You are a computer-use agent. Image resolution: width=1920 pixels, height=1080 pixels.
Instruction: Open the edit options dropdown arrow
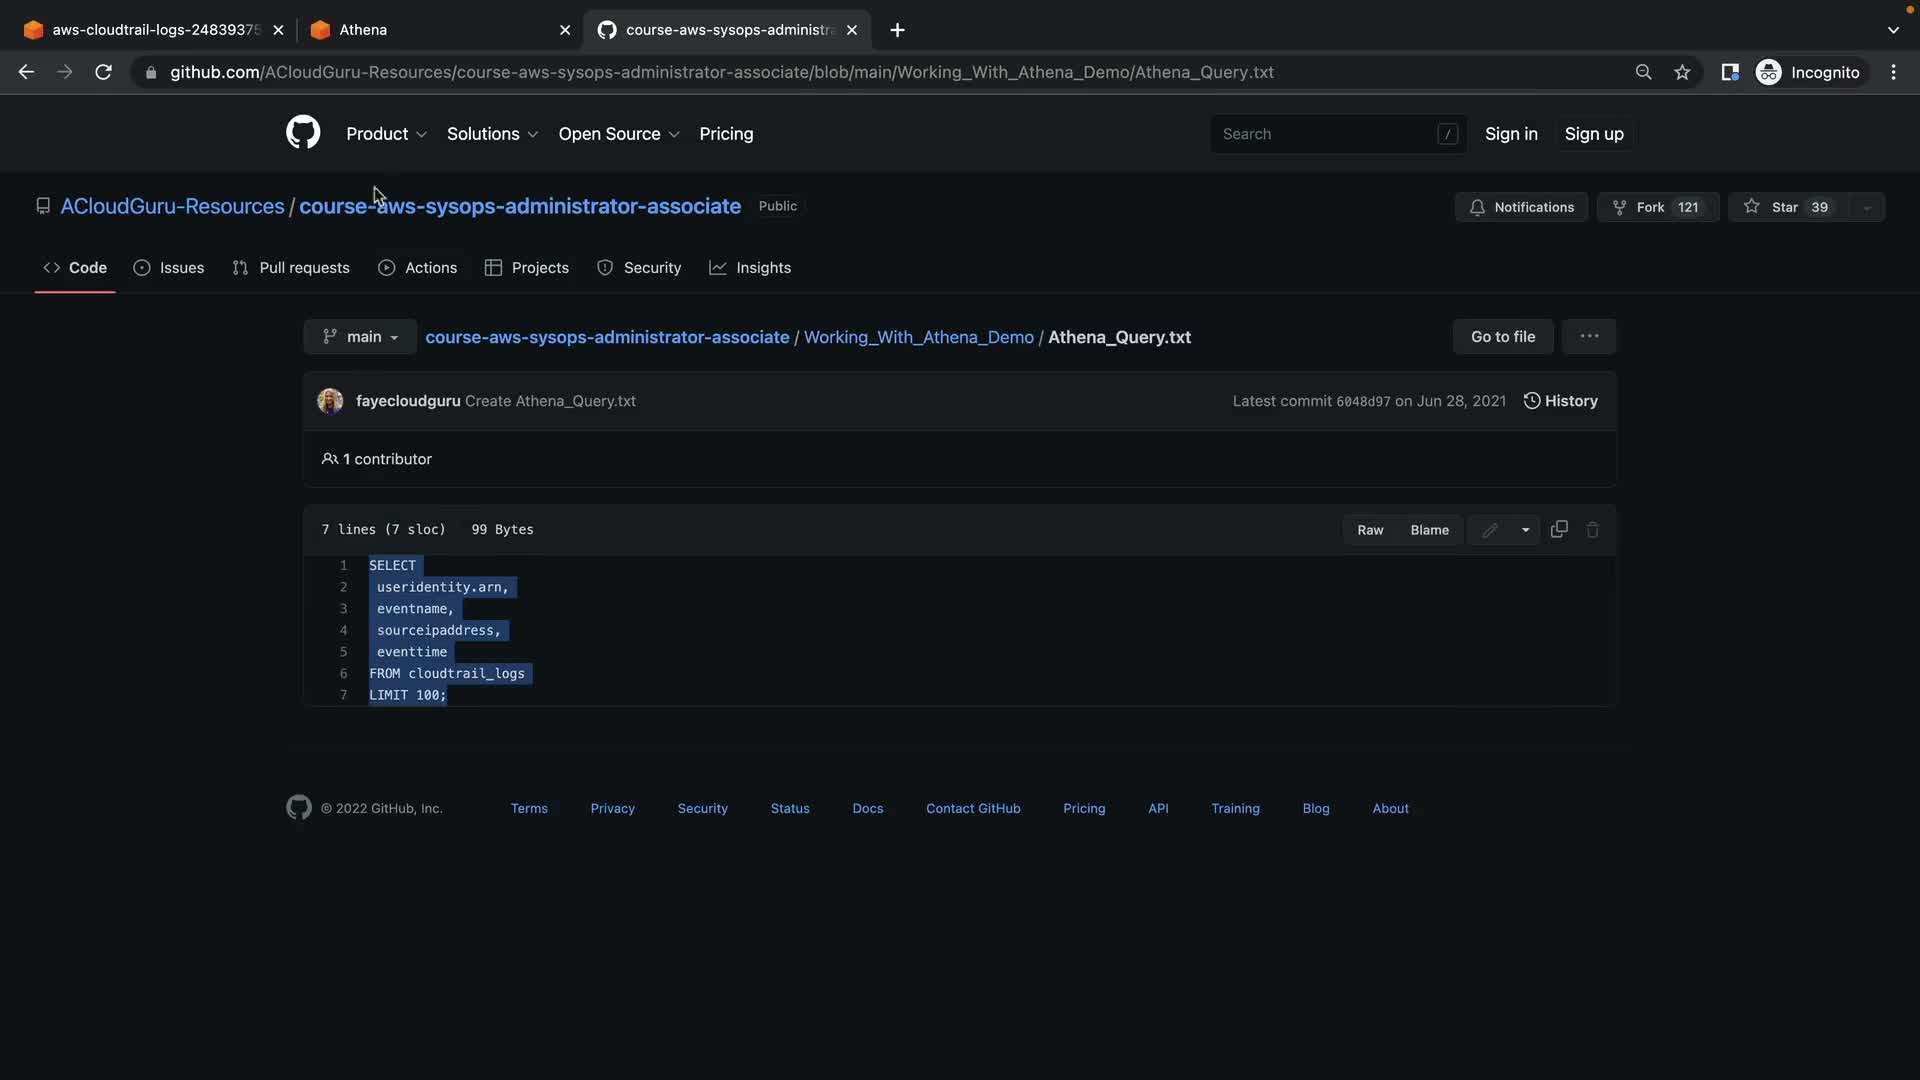click(x=1525, y=530)
